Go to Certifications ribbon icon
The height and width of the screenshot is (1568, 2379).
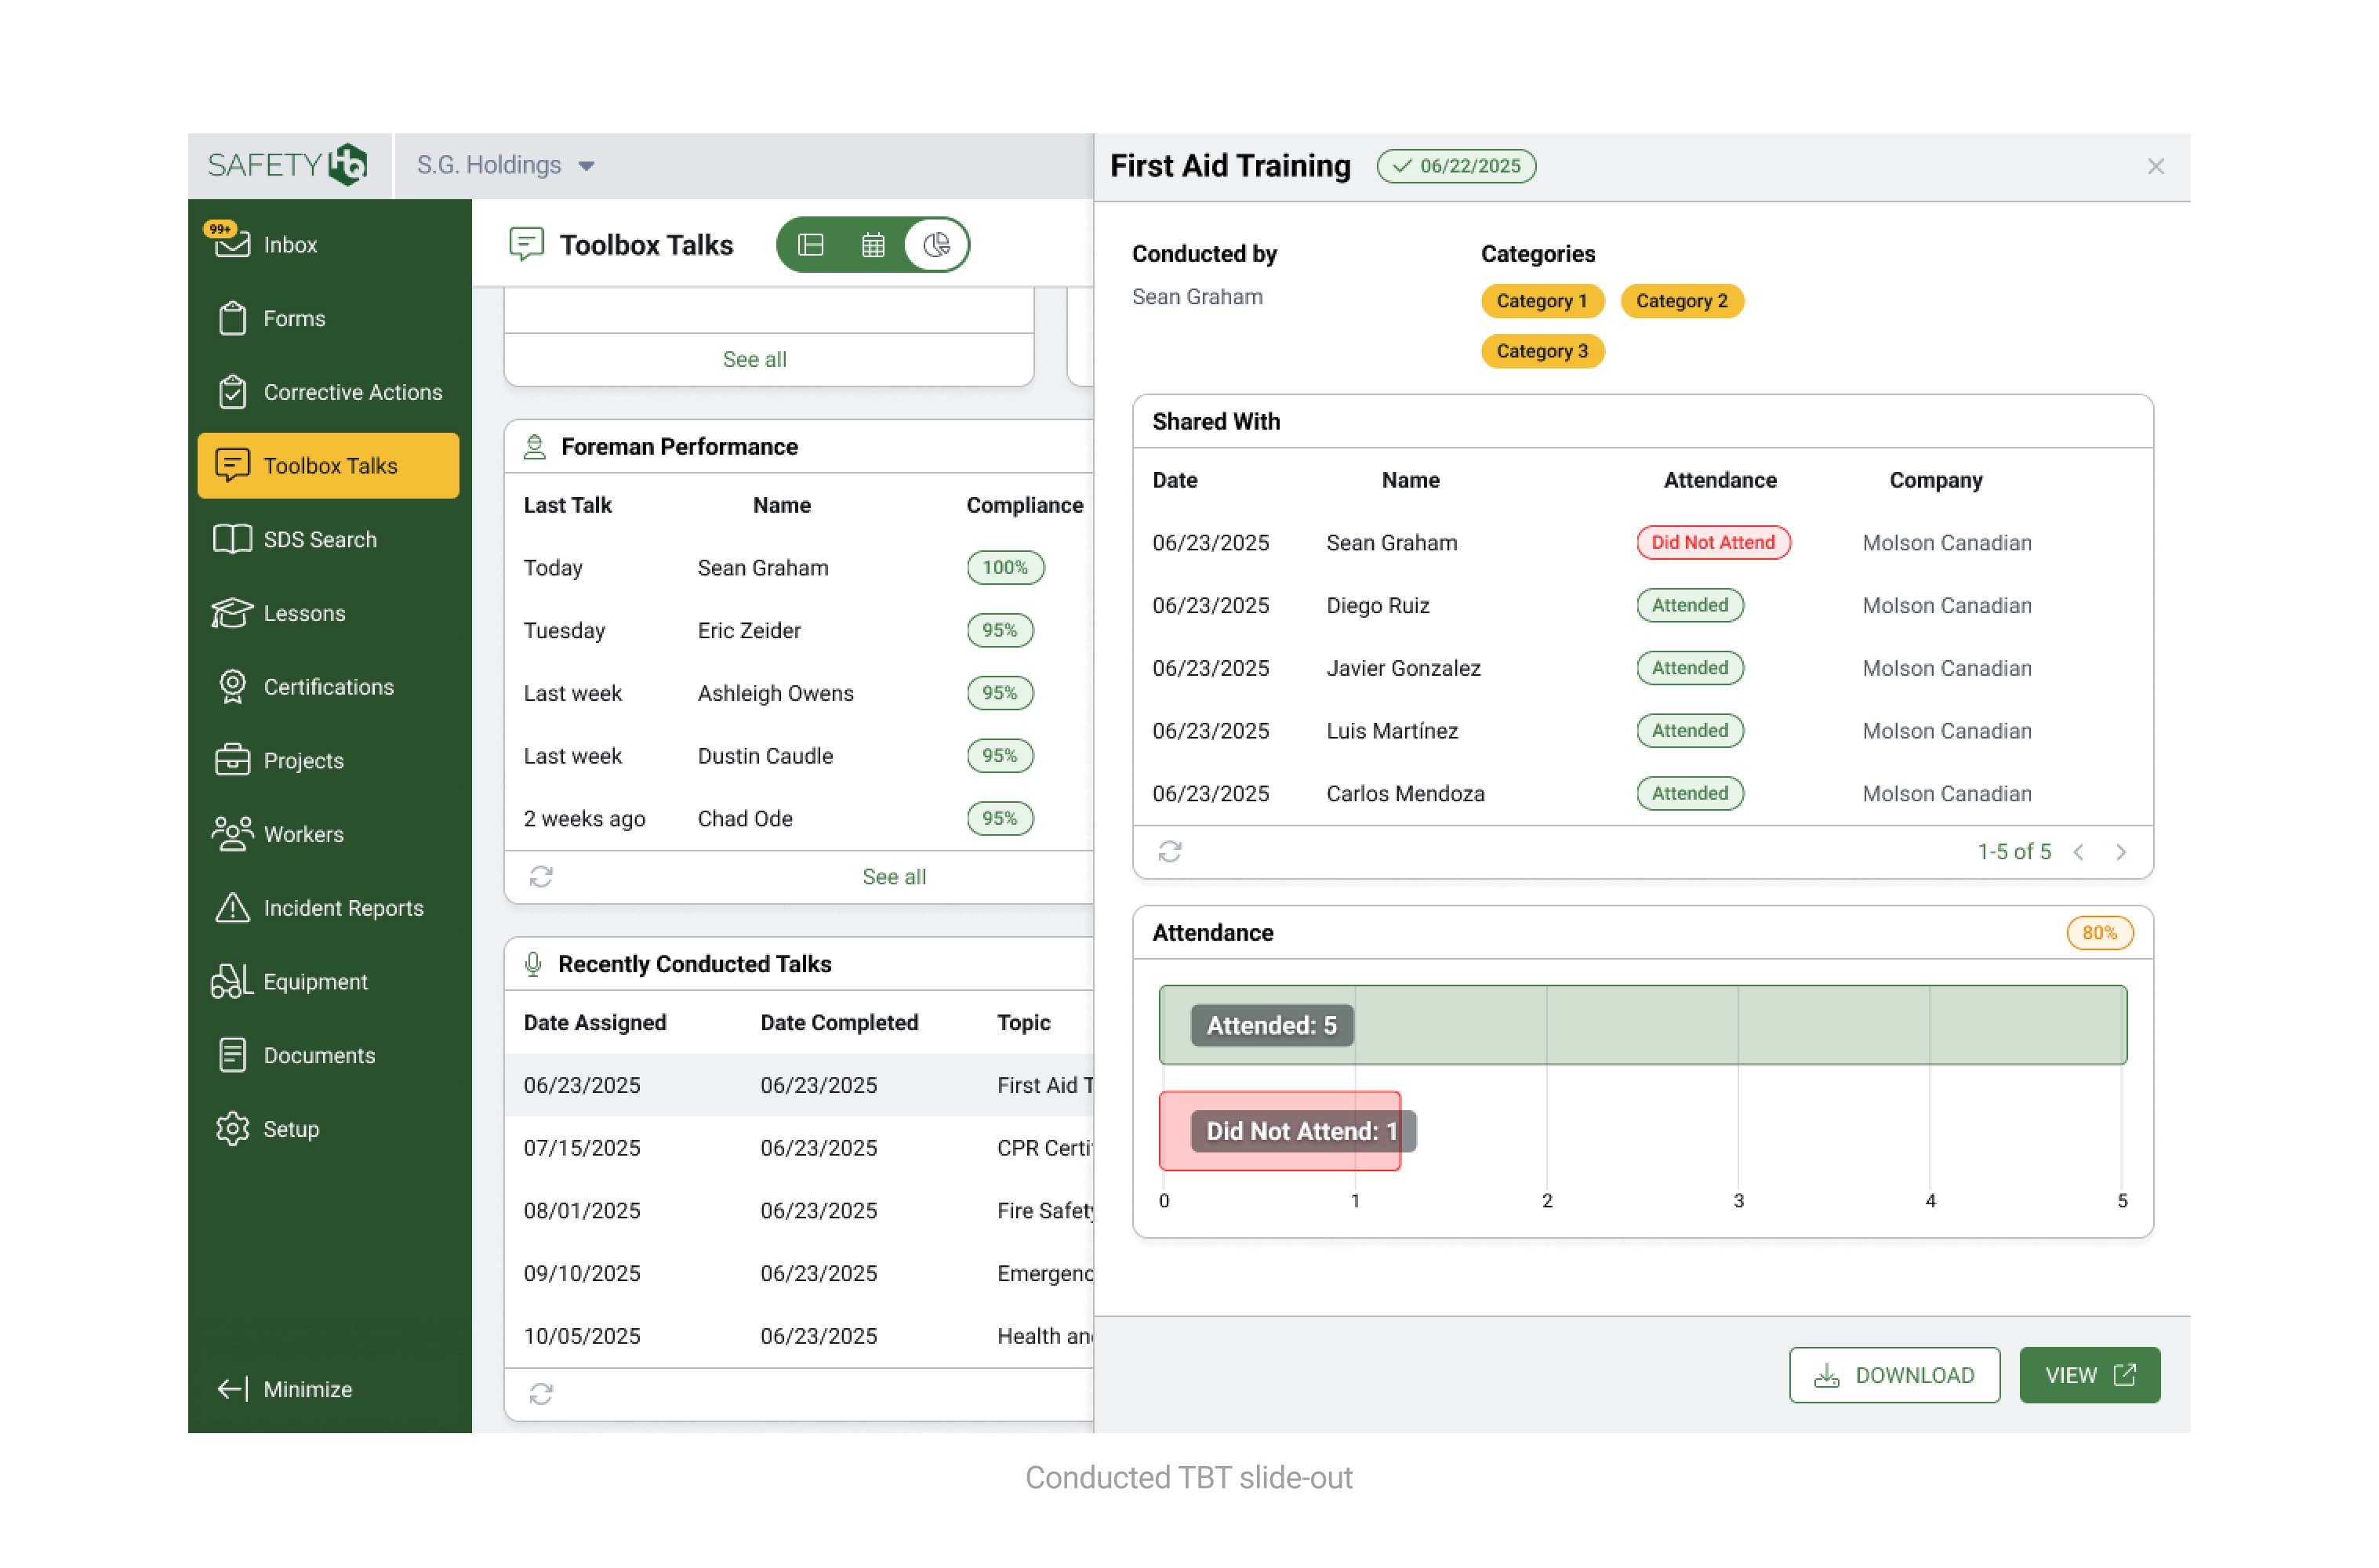click(x=232, y=687)
